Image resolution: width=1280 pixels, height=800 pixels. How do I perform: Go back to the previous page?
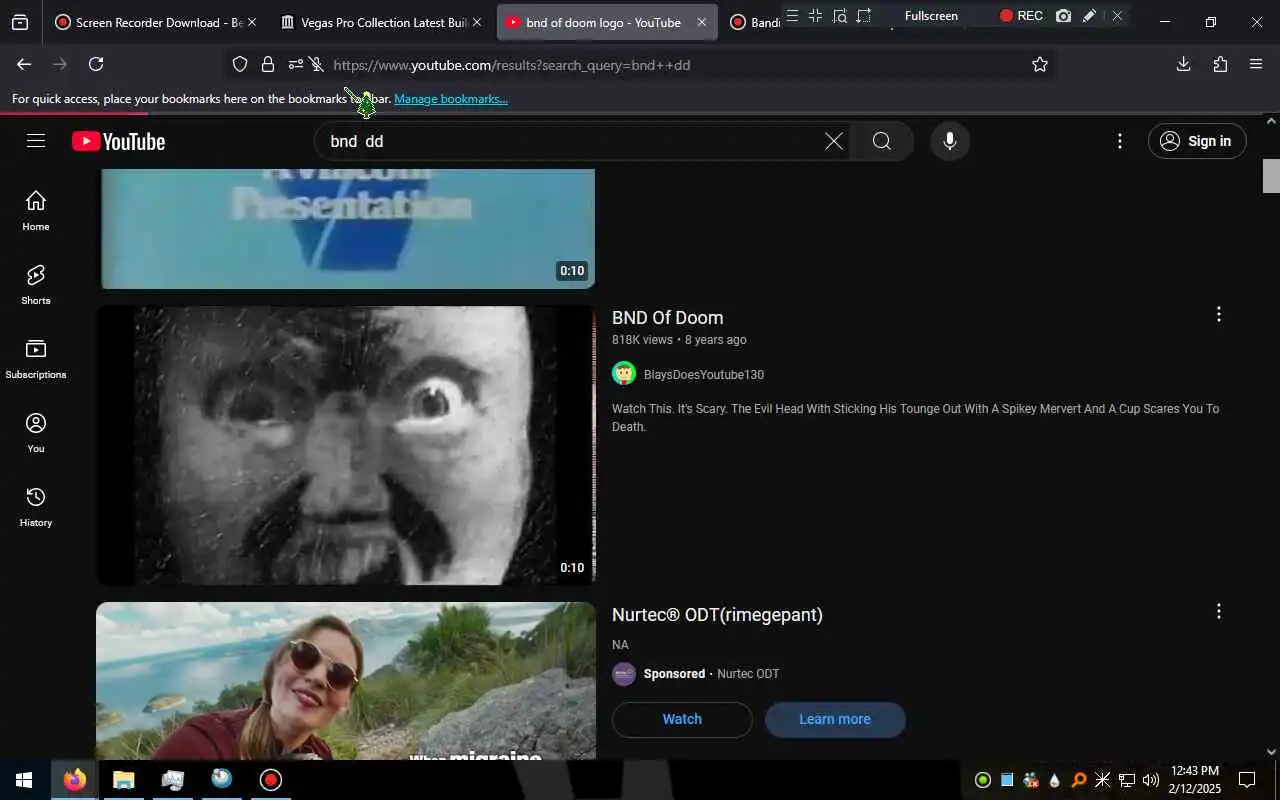point(24,64)
